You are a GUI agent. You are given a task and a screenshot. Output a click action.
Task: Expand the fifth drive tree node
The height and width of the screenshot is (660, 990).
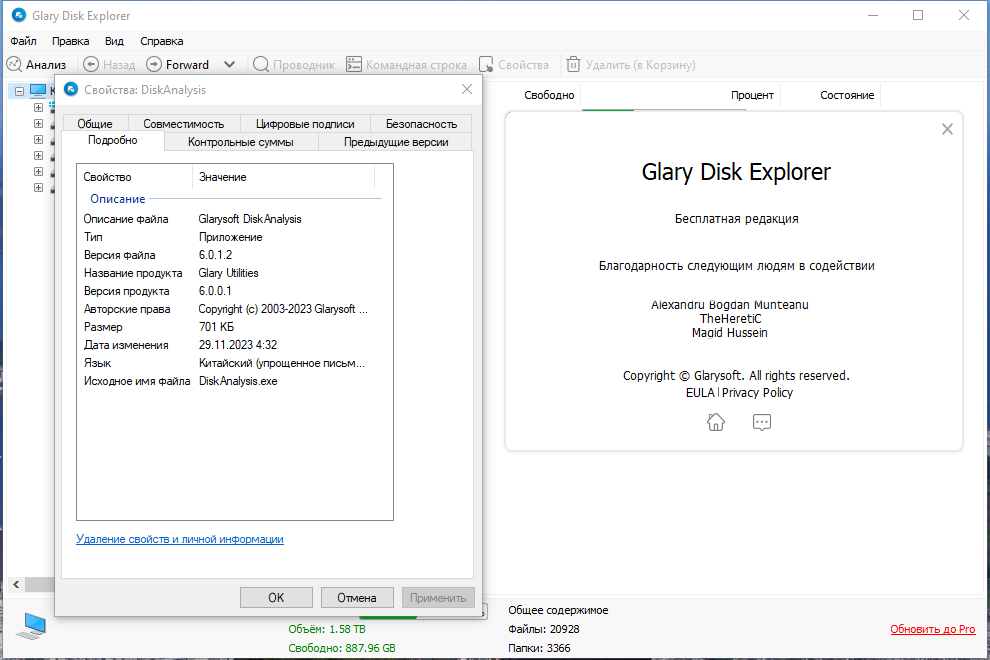pyautogui.click(x=39, y=172)
